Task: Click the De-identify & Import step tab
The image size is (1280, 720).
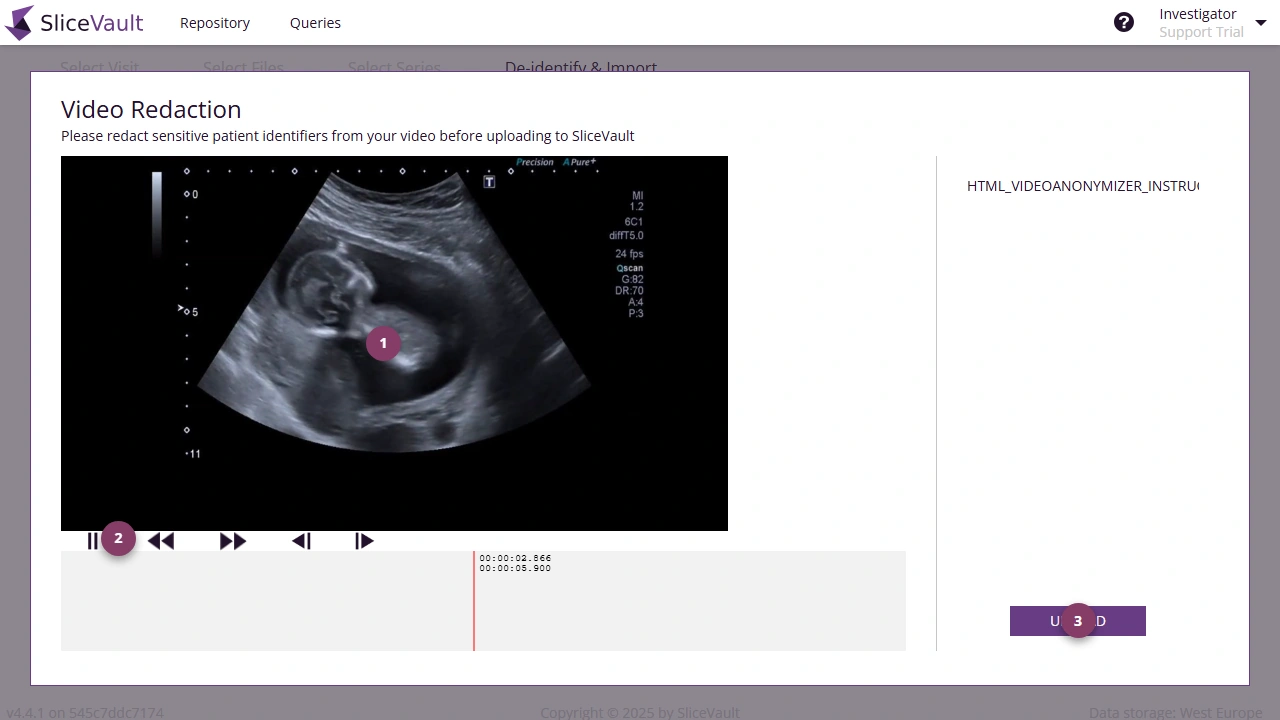Action: [x=581, y=68]
